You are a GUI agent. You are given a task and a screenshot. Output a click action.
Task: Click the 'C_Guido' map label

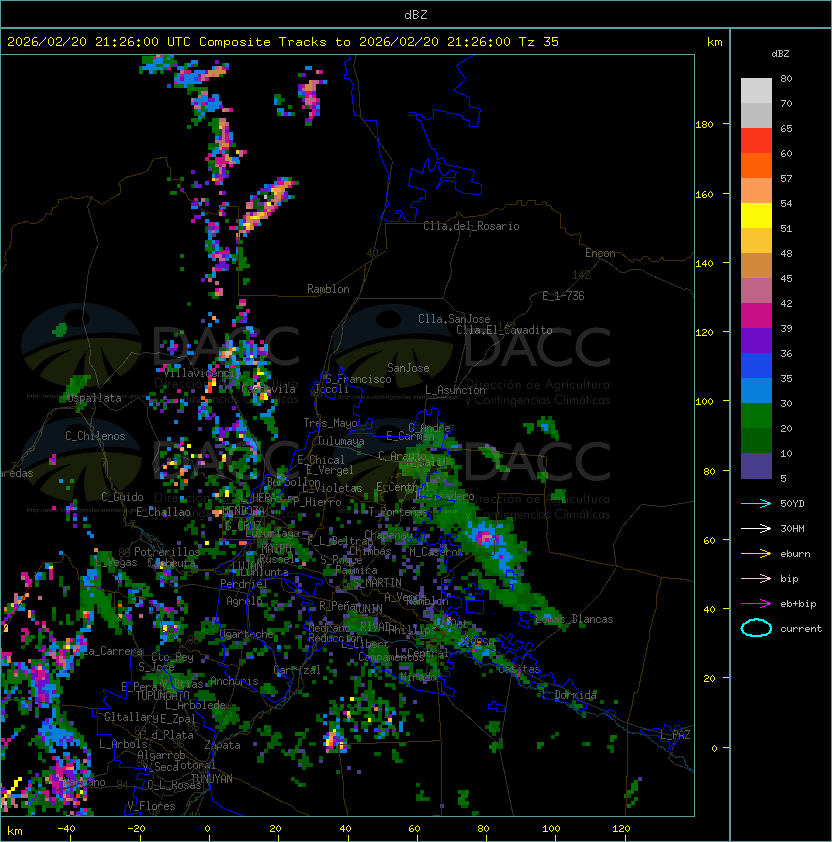pyautogui.click(x=122, y=497)
